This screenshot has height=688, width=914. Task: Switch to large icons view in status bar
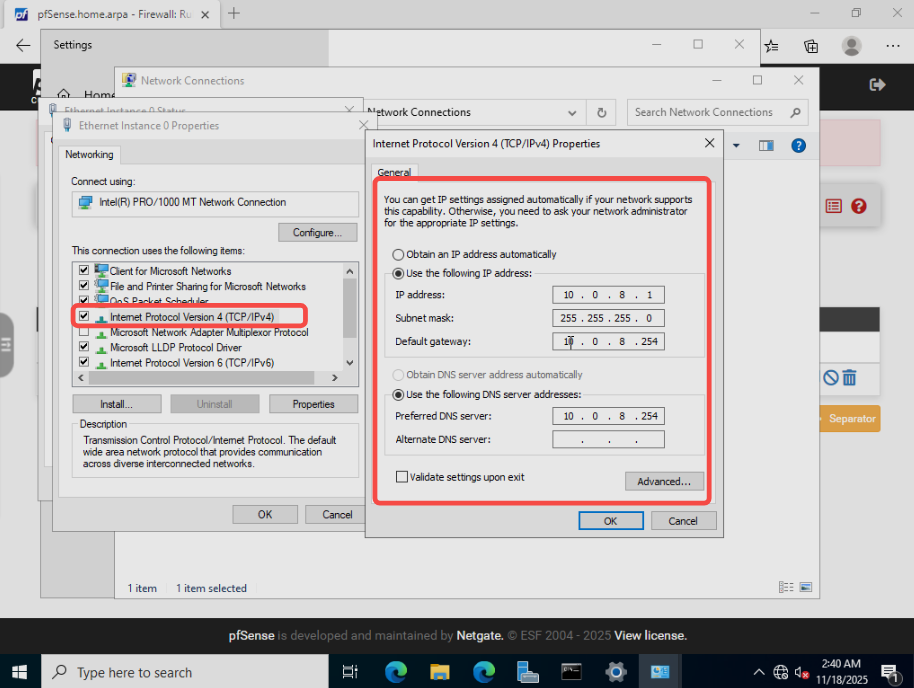pyautogui.click(x=806, y=587)
